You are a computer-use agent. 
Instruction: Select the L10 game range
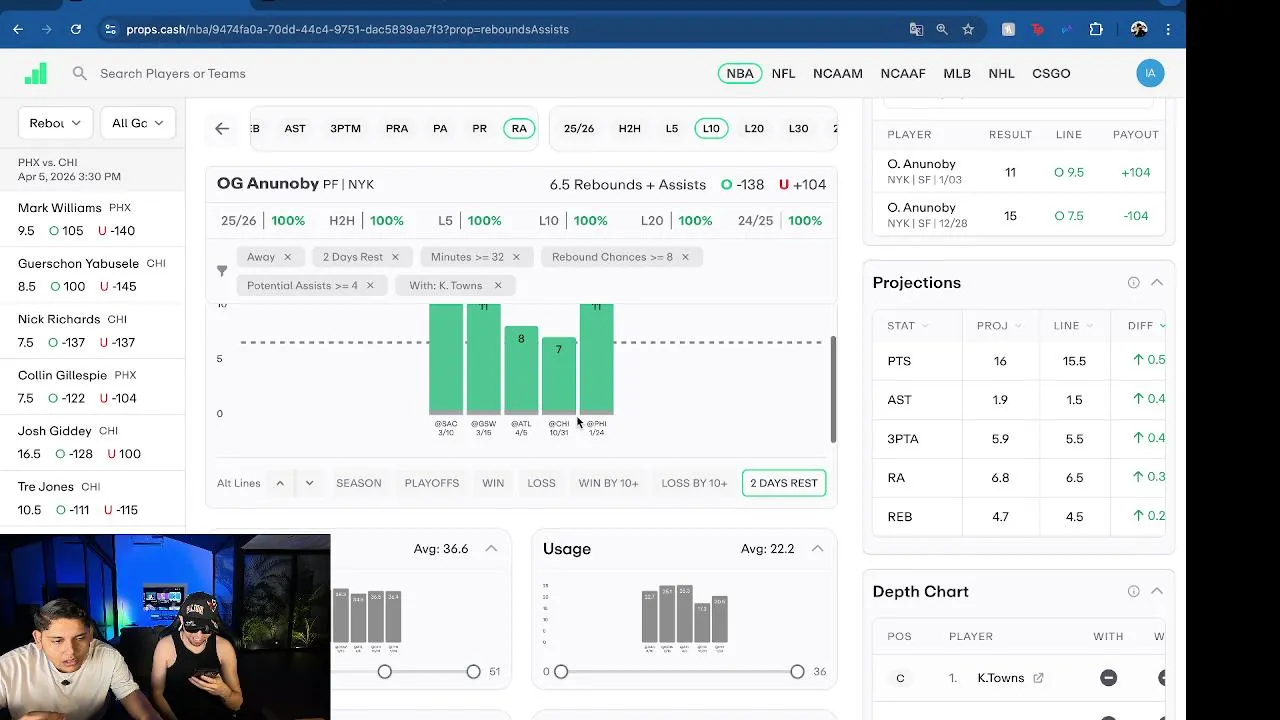tap(711, 128)
